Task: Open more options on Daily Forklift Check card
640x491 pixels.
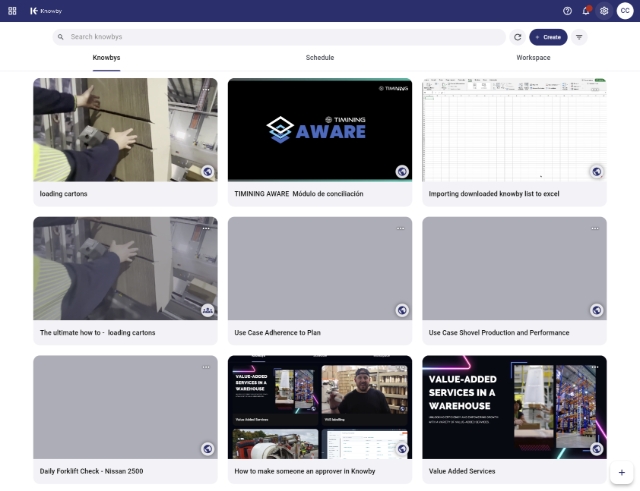Action: [x=206, y=367]
